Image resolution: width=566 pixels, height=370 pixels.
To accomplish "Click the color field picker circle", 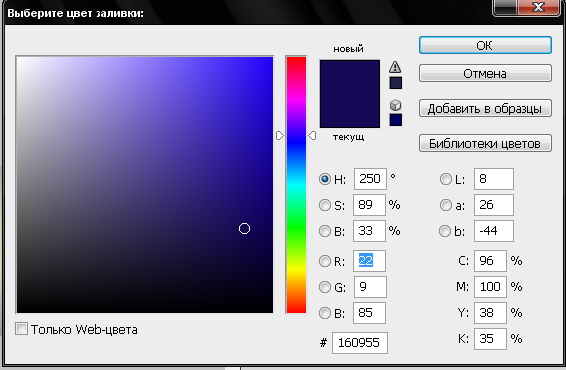I will point(244,228).
